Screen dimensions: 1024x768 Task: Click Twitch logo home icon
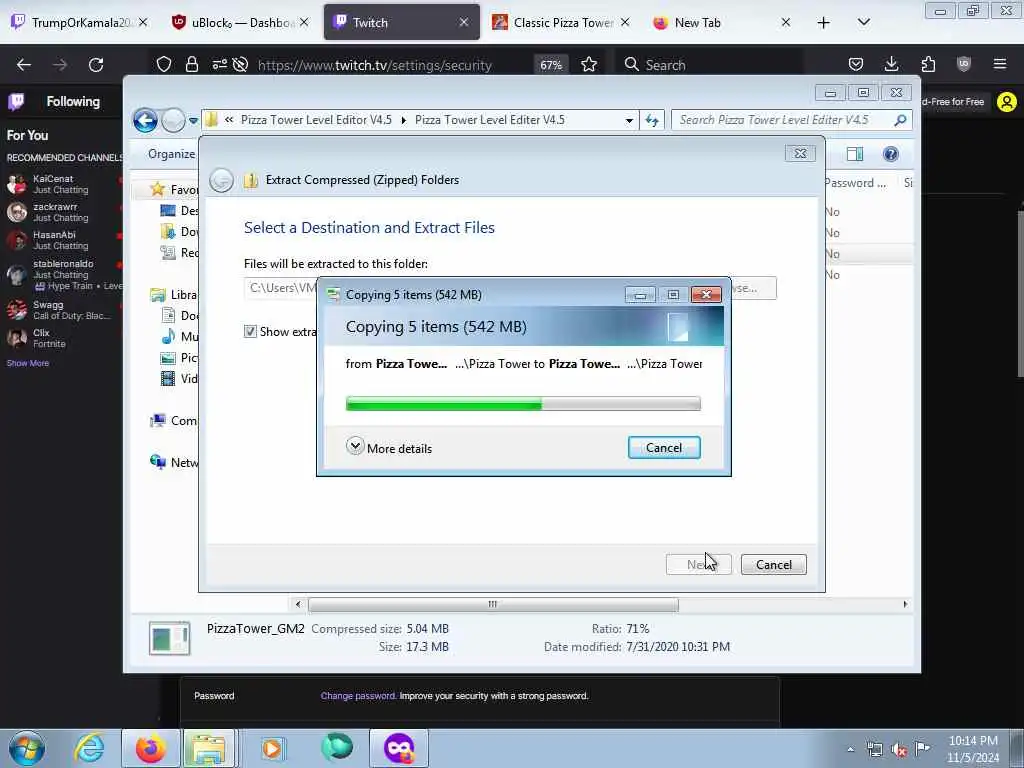point(16,101)
